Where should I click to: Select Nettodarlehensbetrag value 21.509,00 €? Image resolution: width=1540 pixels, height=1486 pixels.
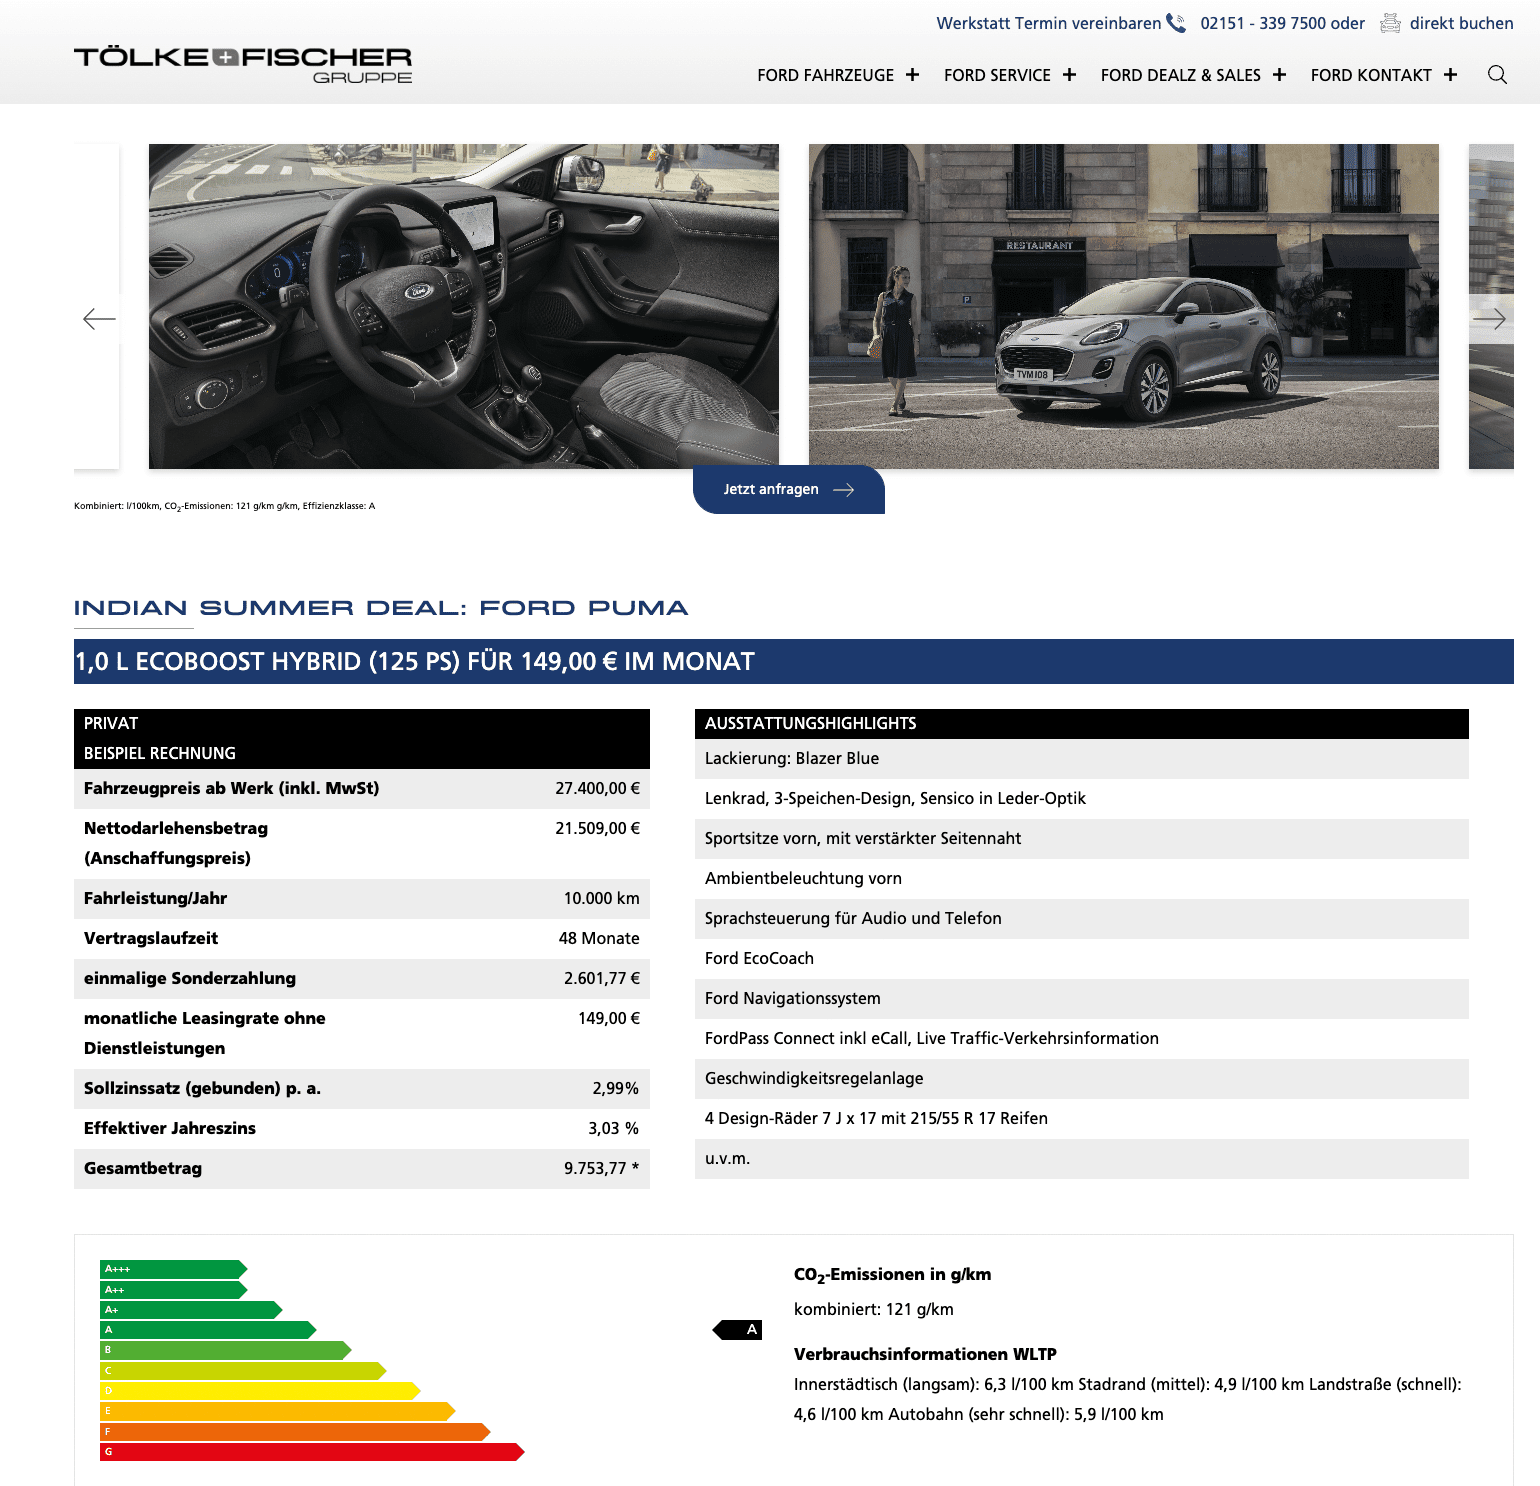click(x=597, y=828)
